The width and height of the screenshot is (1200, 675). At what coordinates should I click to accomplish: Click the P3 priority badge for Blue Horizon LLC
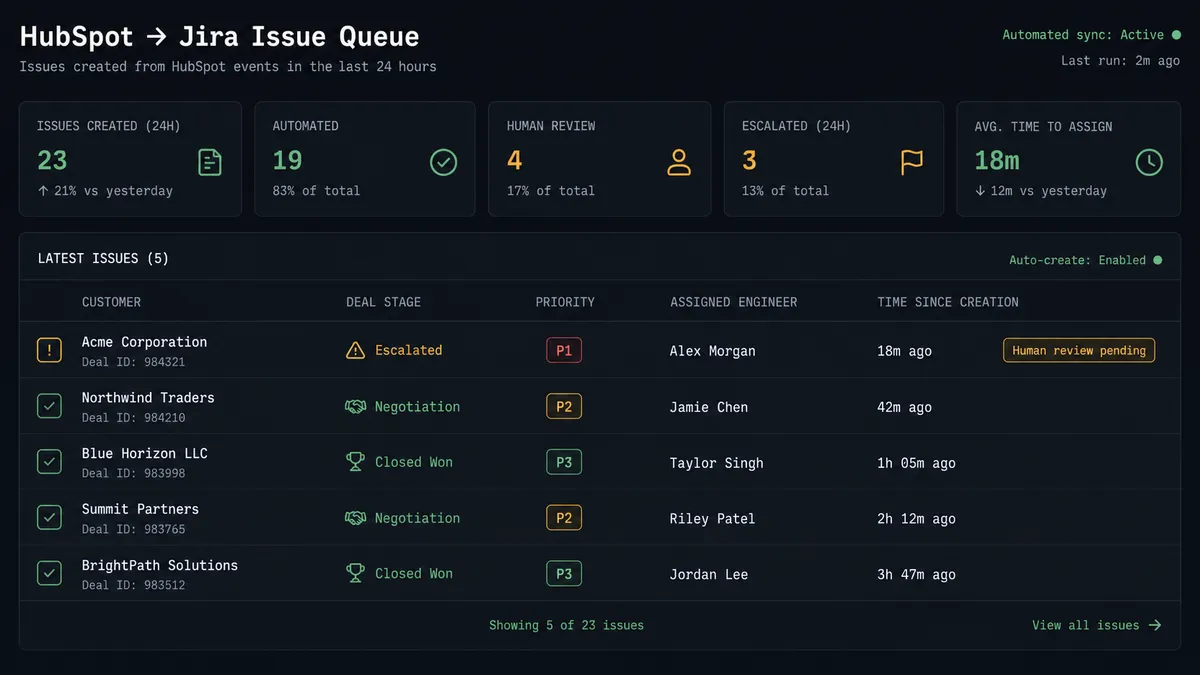[564, 462]
